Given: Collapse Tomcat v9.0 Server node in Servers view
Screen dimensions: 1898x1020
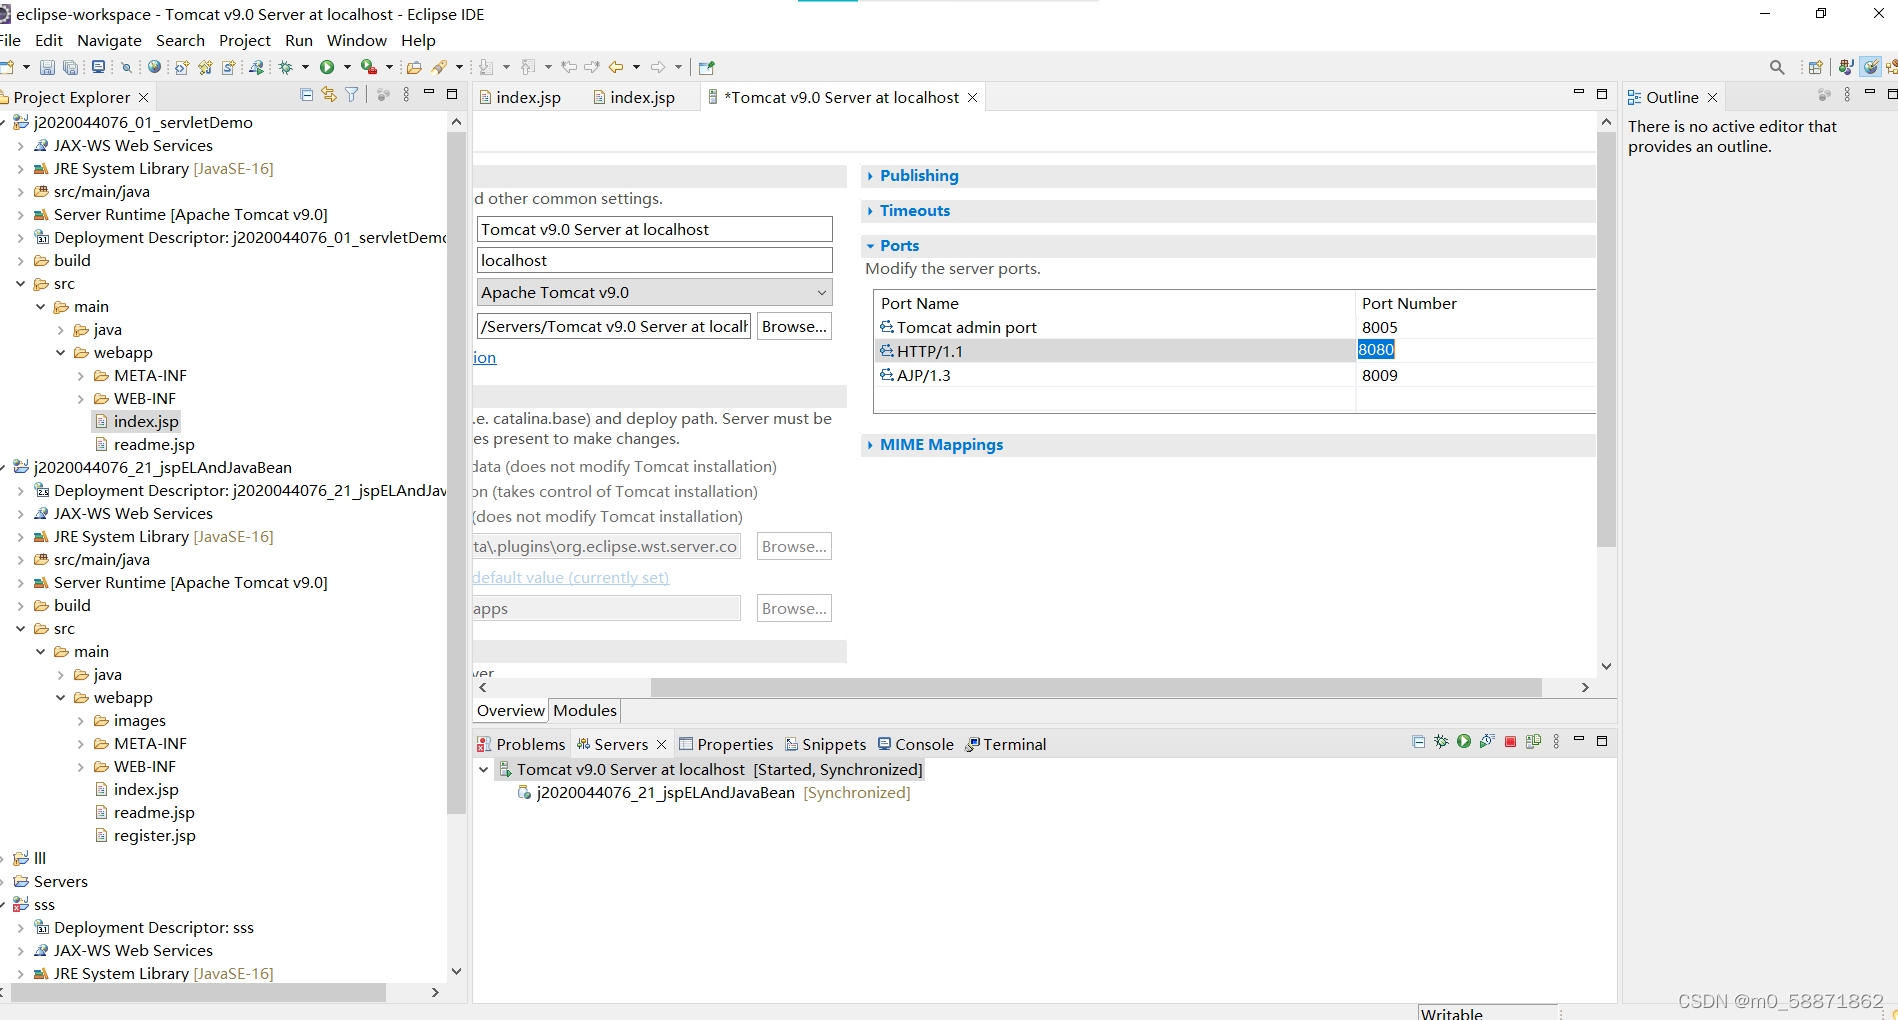Looking at the screenshot, I should click(x=484, y=770).
